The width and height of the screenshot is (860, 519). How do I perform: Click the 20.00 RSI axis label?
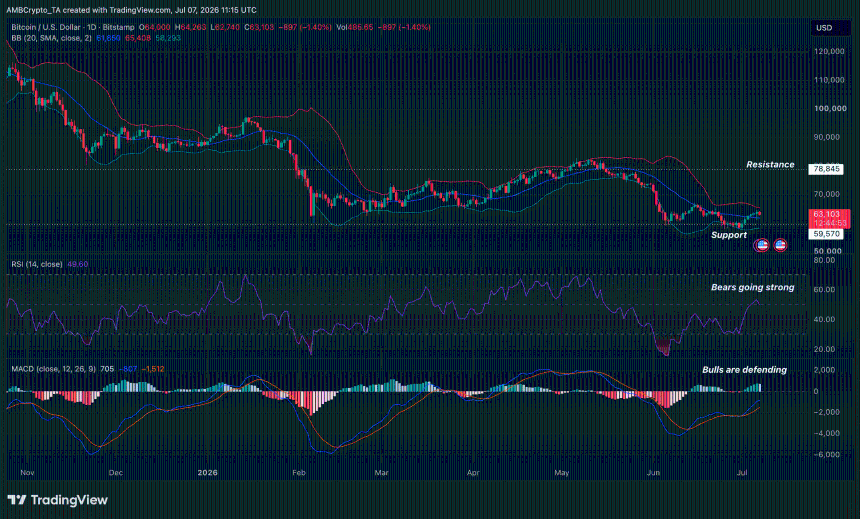[x=825, y=348]
